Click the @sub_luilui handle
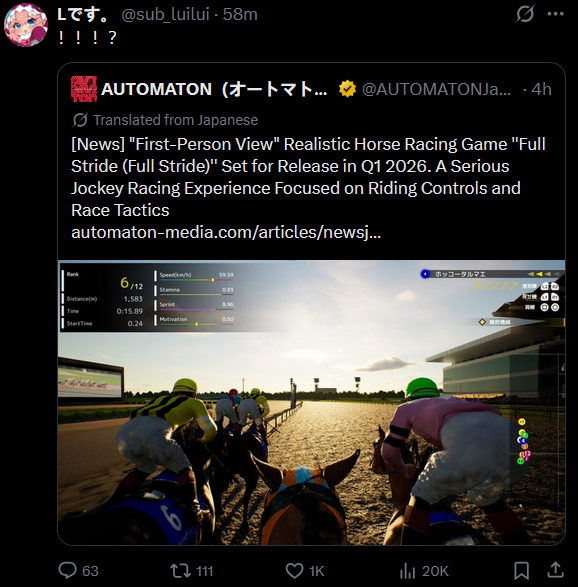This screenshot has width=578, height=587. click(165, 15)
